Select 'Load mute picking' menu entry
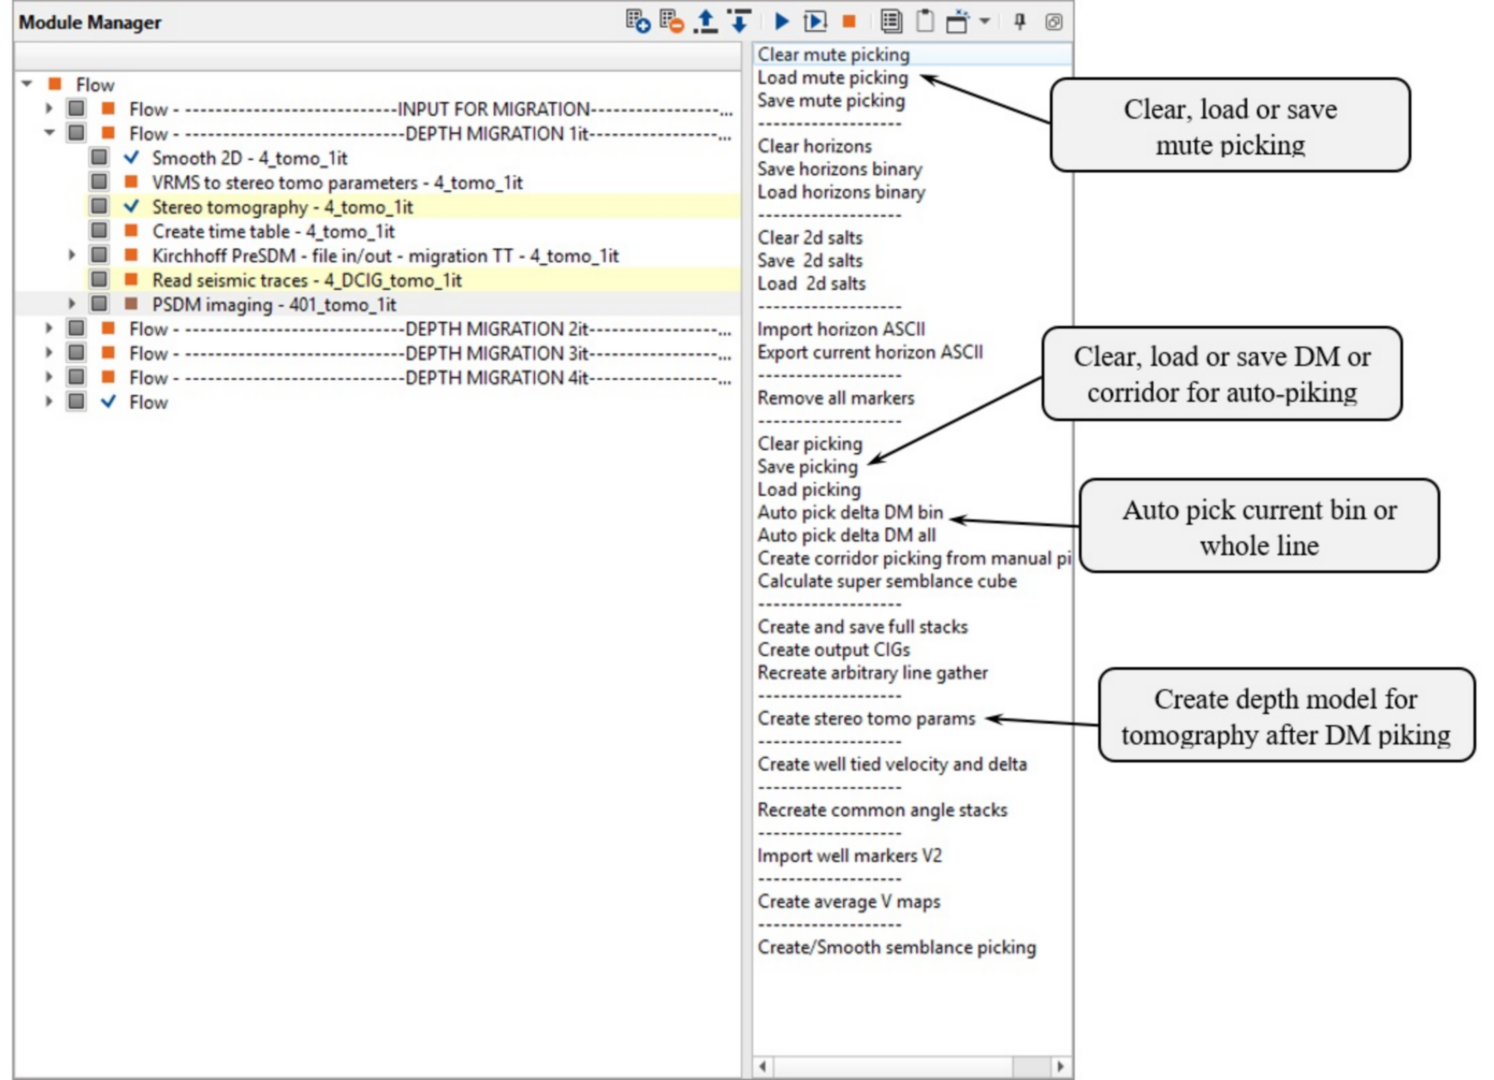 click(x=832, y=78)
